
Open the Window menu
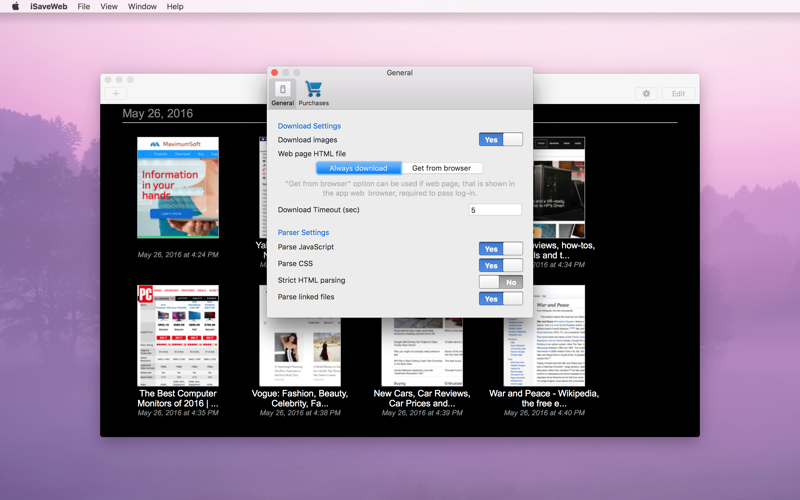pos(142,7)
